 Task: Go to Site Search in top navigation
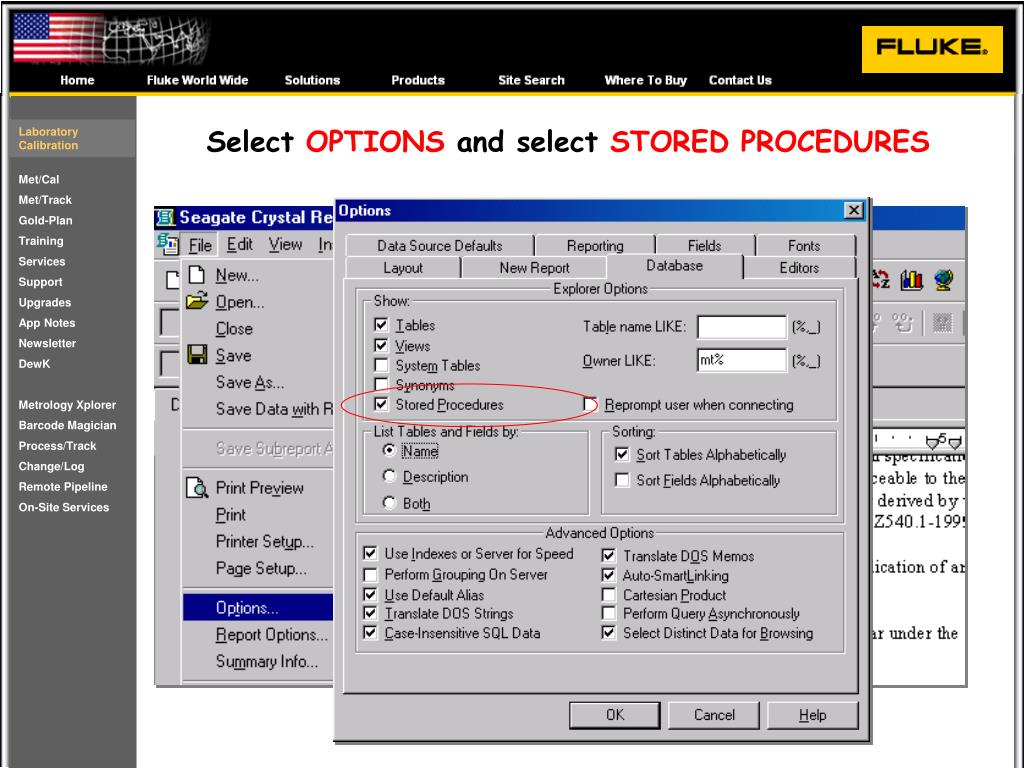point(531,80)
